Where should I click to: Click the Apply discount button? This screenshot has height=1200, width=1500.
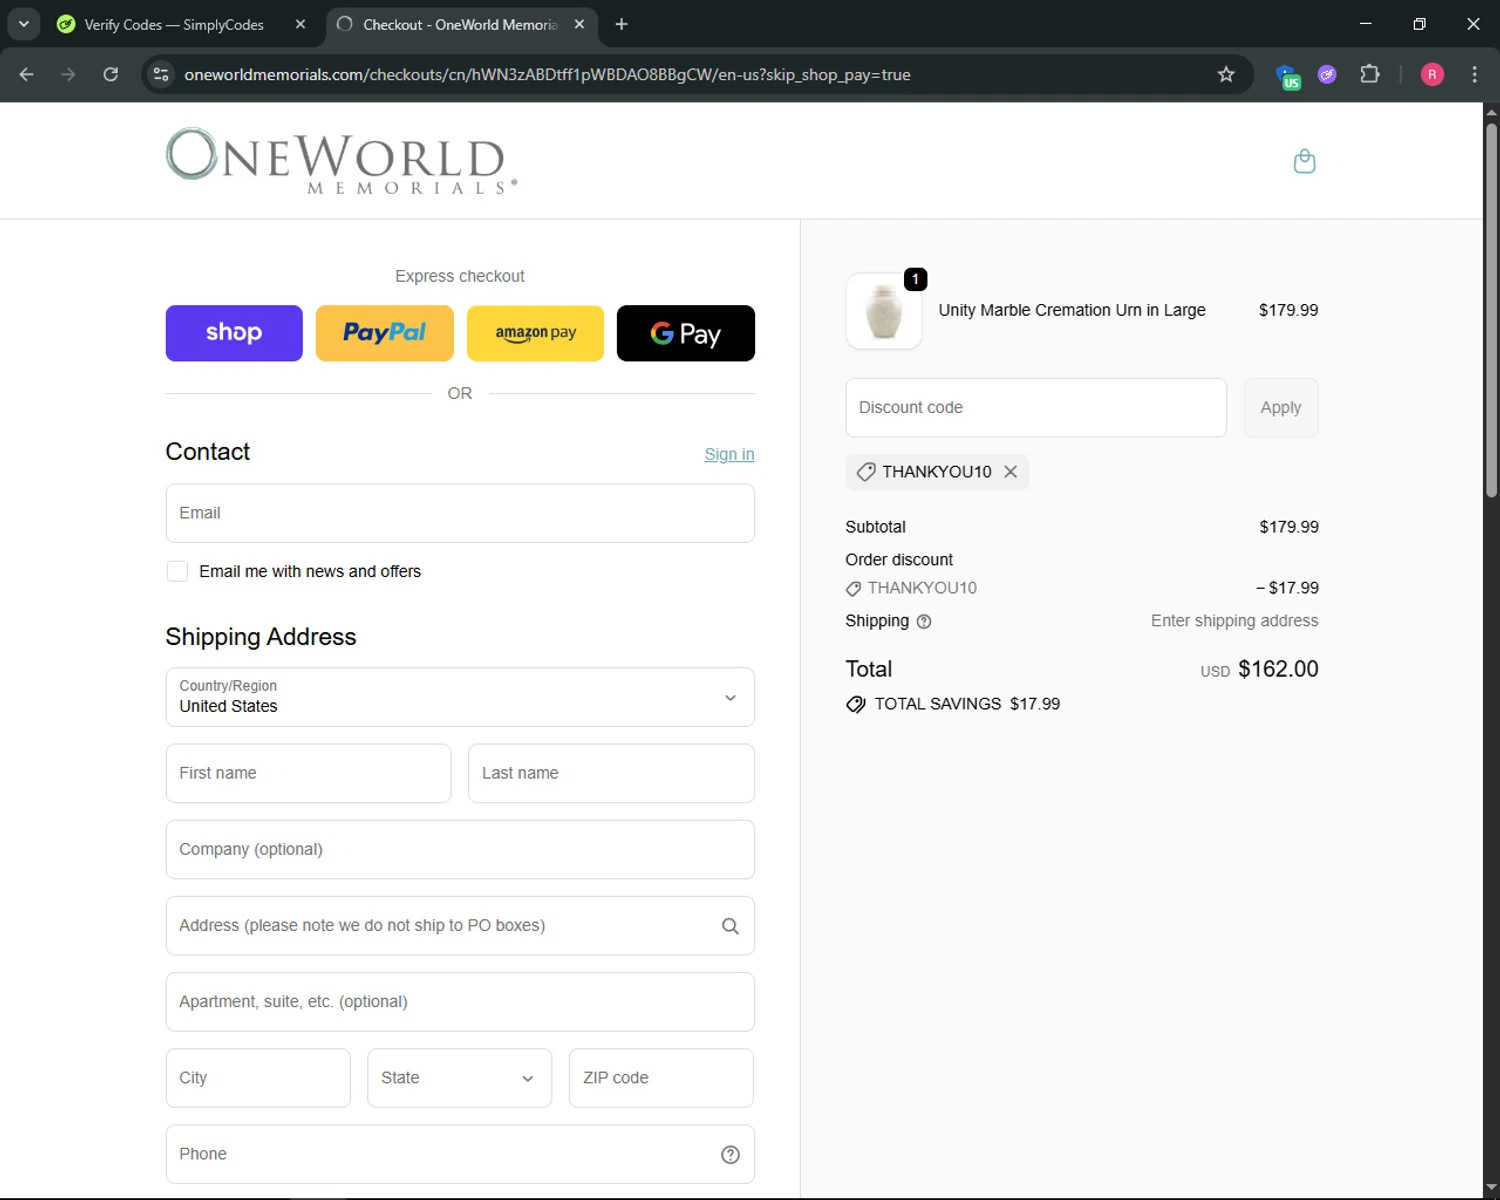click(1281, 407)
